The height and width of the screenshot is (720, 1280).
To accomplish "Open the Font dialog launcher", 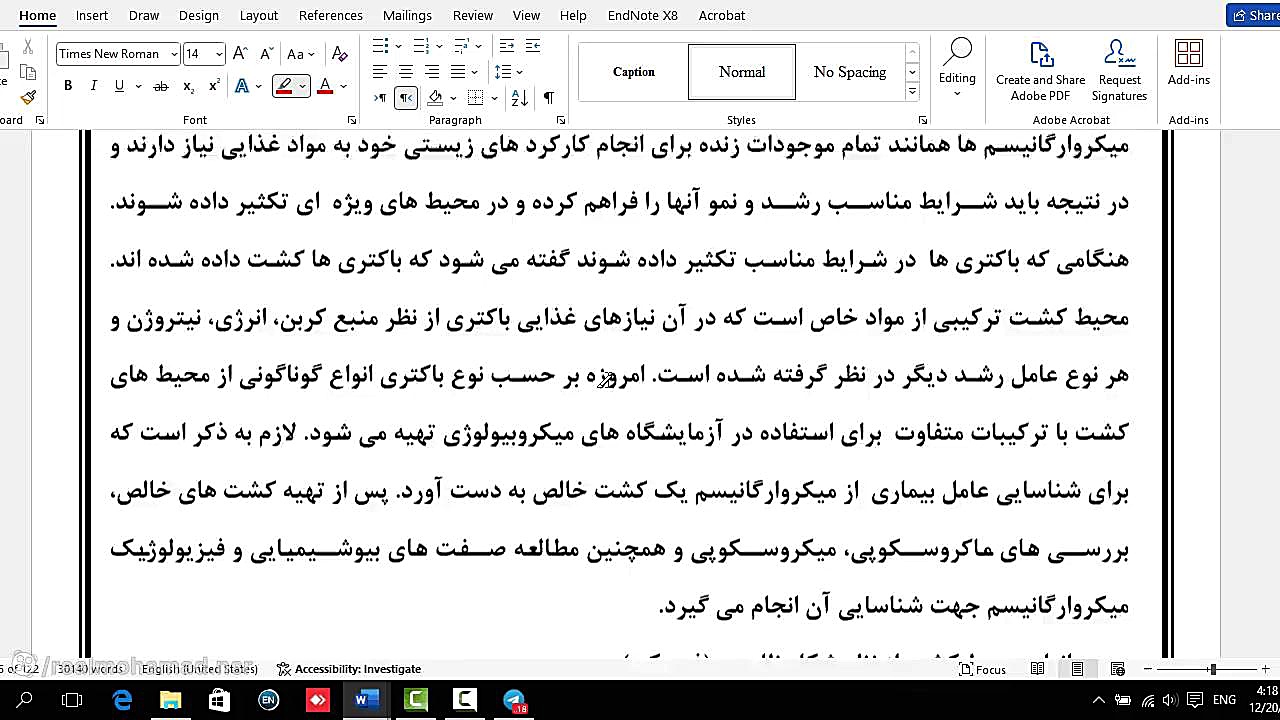I will point(351,120).
